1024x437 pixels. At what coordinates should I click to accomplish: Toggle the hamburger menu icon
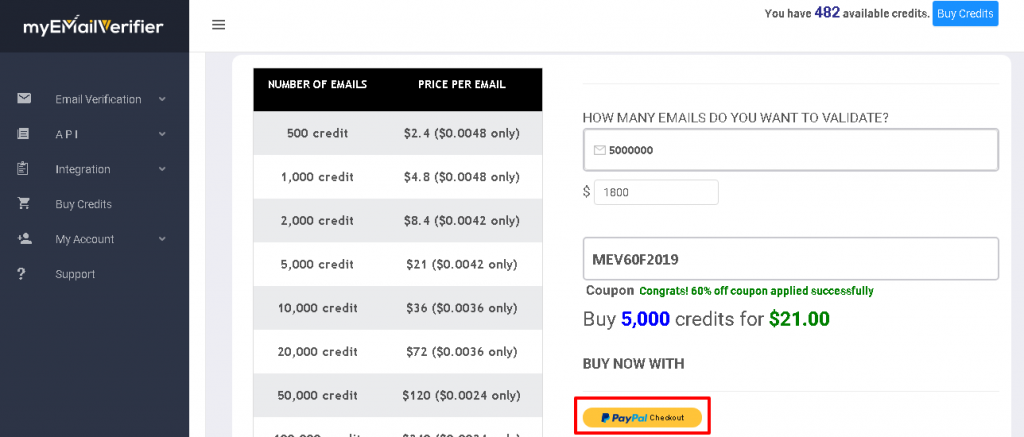point(219,25)
